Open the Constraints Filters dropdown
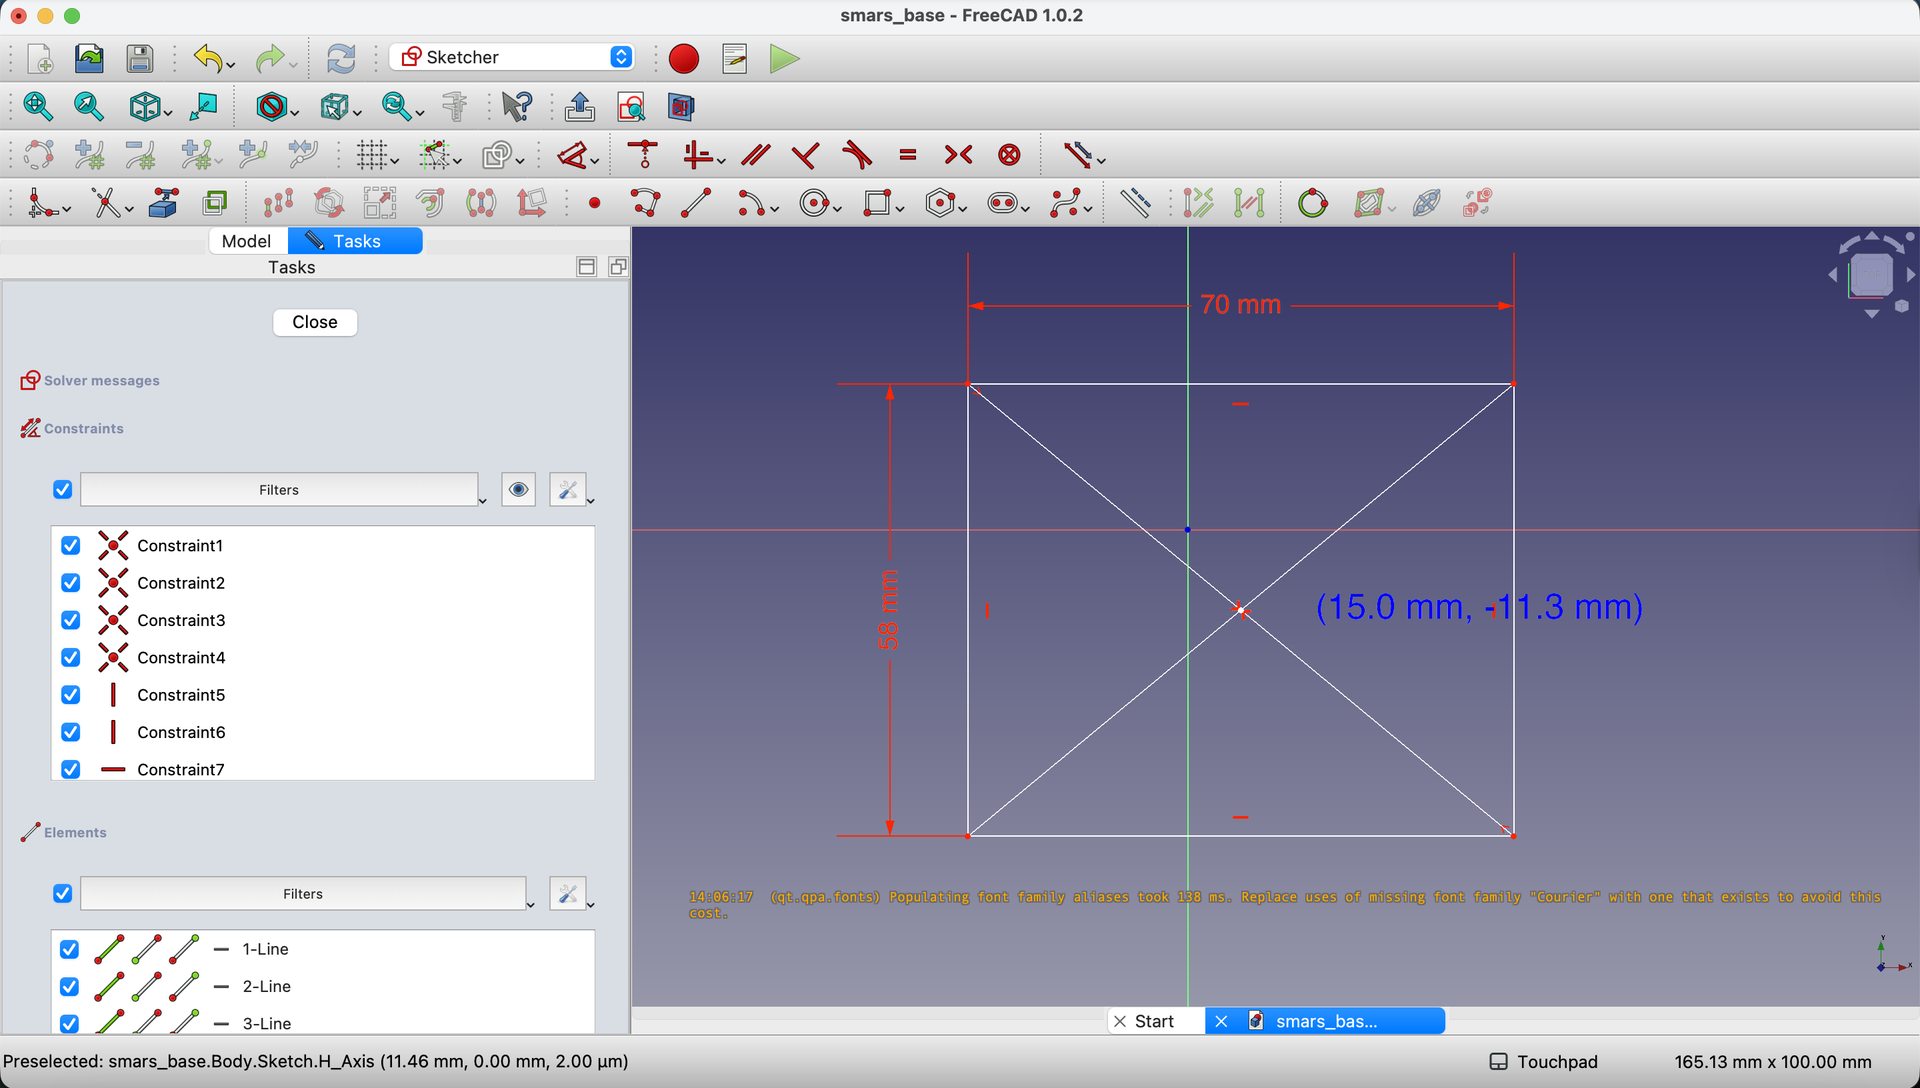The height and width of the screenshot is (1088, 1920). pyautogui.click(x=282, y=490)
